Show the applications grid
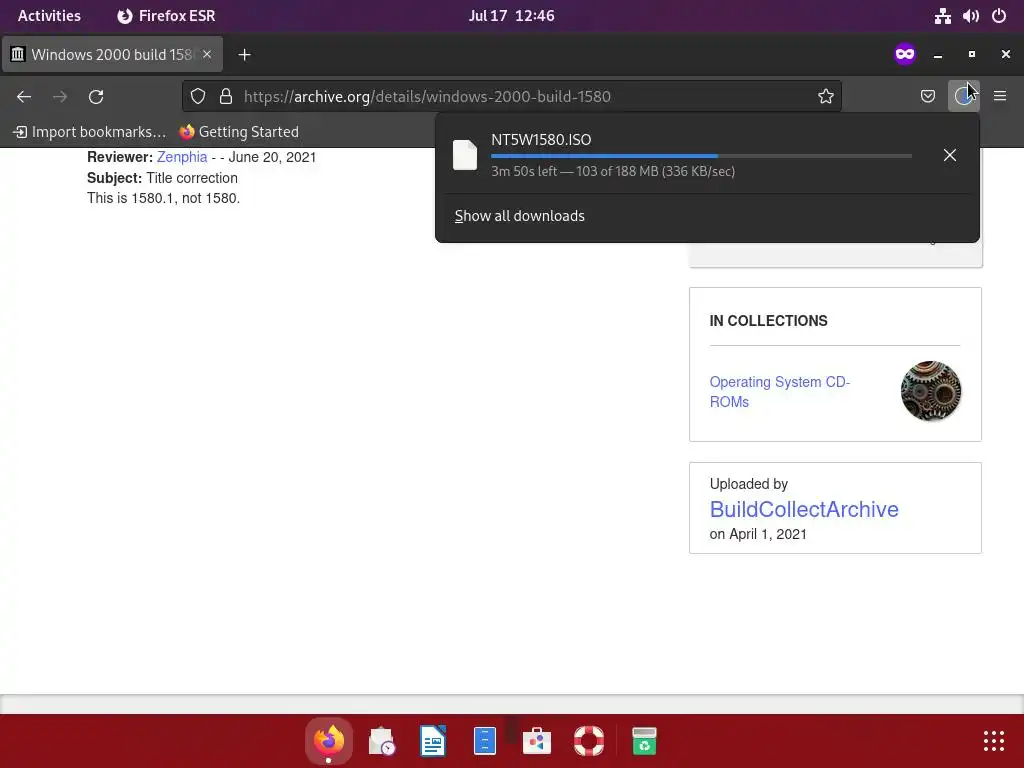The width and height of the screenshot is (1024, 768). [x=993, y=741]
